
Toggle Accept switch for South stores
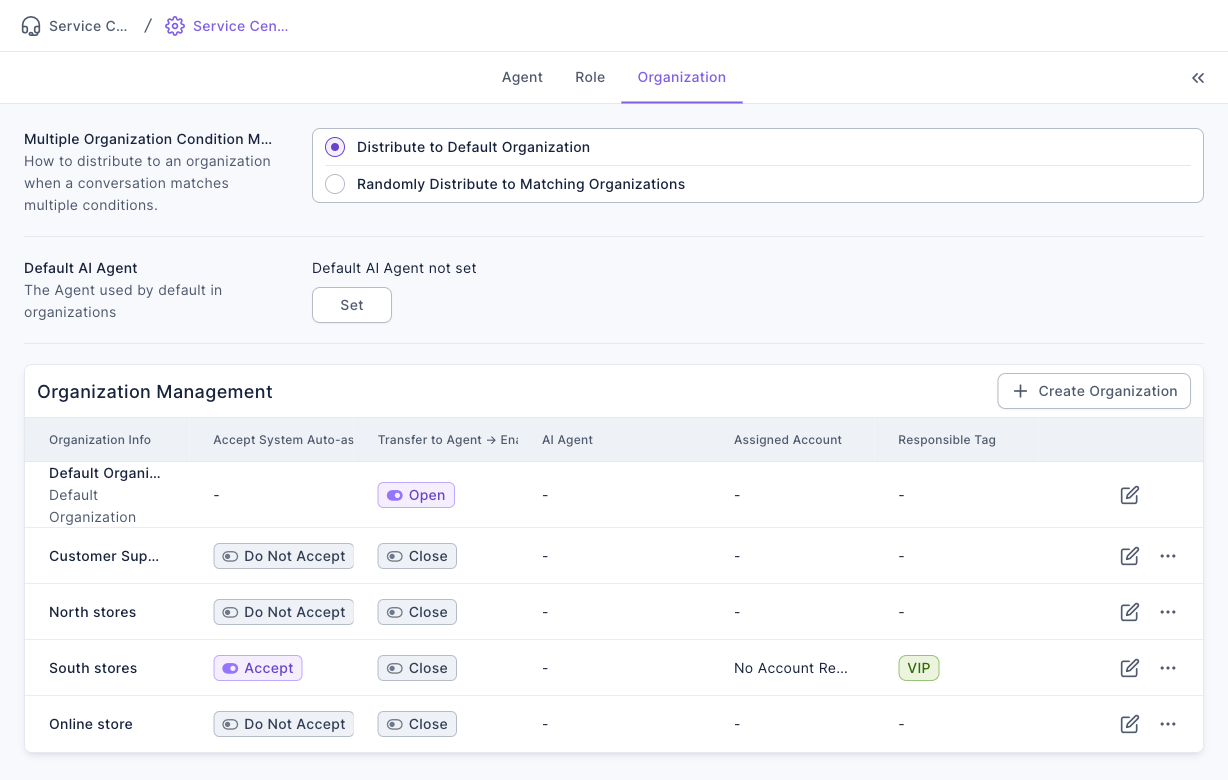(x=258, y=668)
